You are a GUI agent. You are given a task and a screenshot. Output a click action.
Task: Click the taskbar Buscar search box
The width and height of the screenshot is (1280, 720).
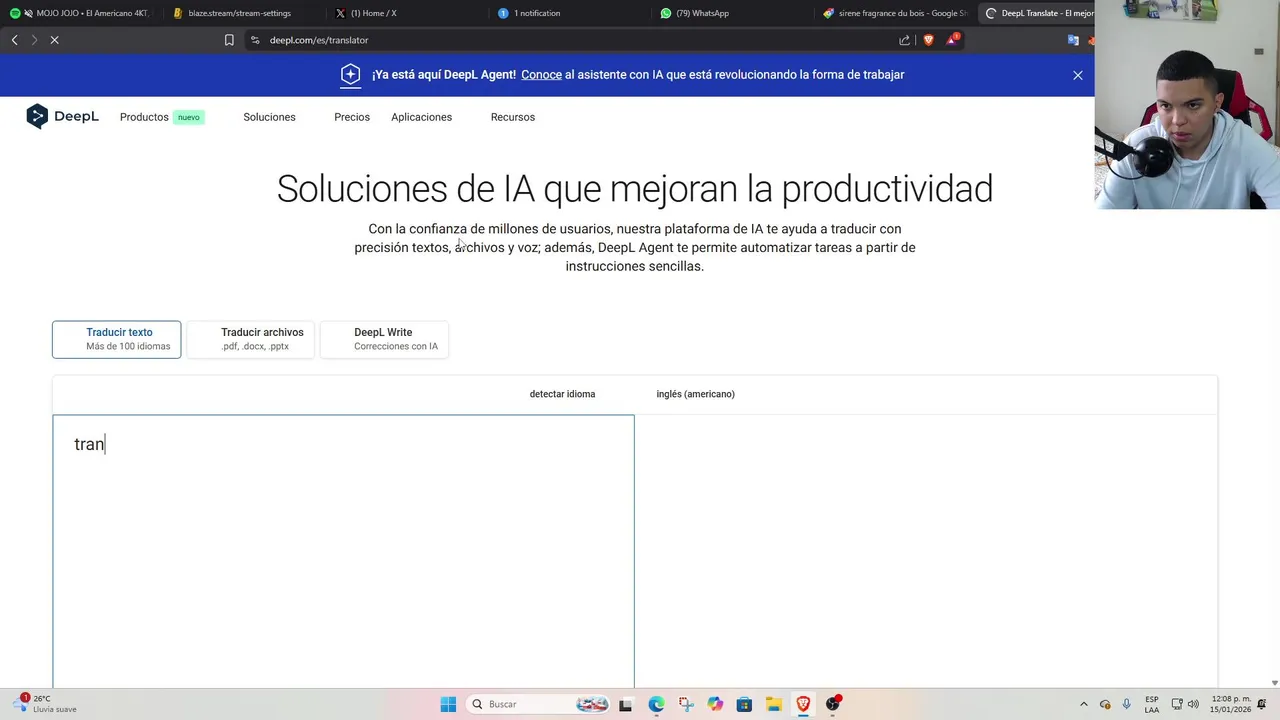click(x=538, y=704)
